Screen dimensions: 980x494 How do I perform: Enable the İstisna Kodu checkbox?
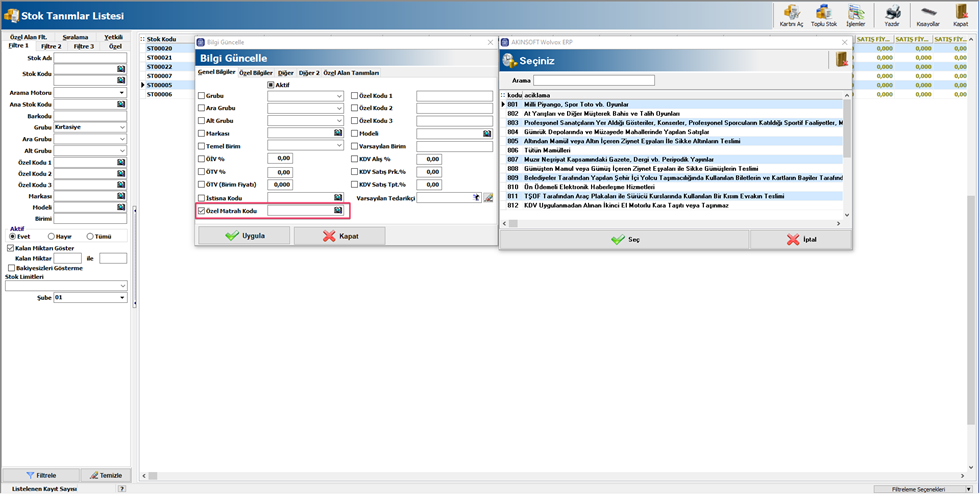click(x=202, y=198)
